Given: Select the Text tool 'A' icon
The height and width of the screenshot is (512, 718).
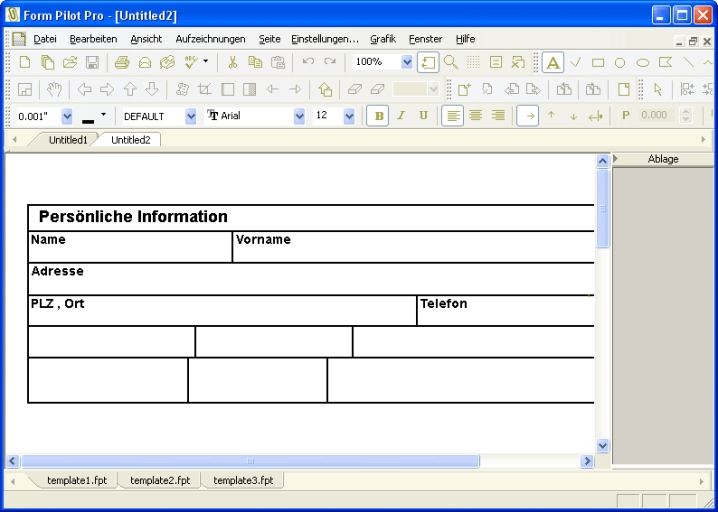Looking at the screenshot, I should (554, 62).
